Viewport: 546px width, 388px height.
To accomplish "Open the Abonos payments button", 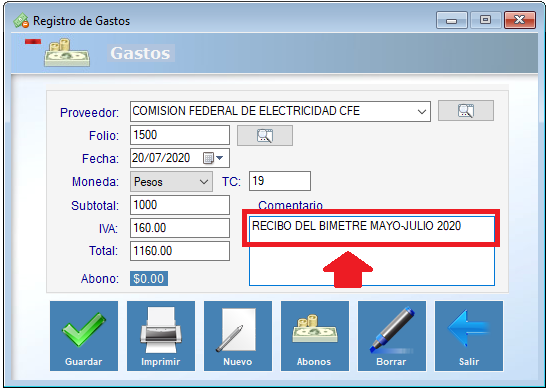I will [315, 336].
